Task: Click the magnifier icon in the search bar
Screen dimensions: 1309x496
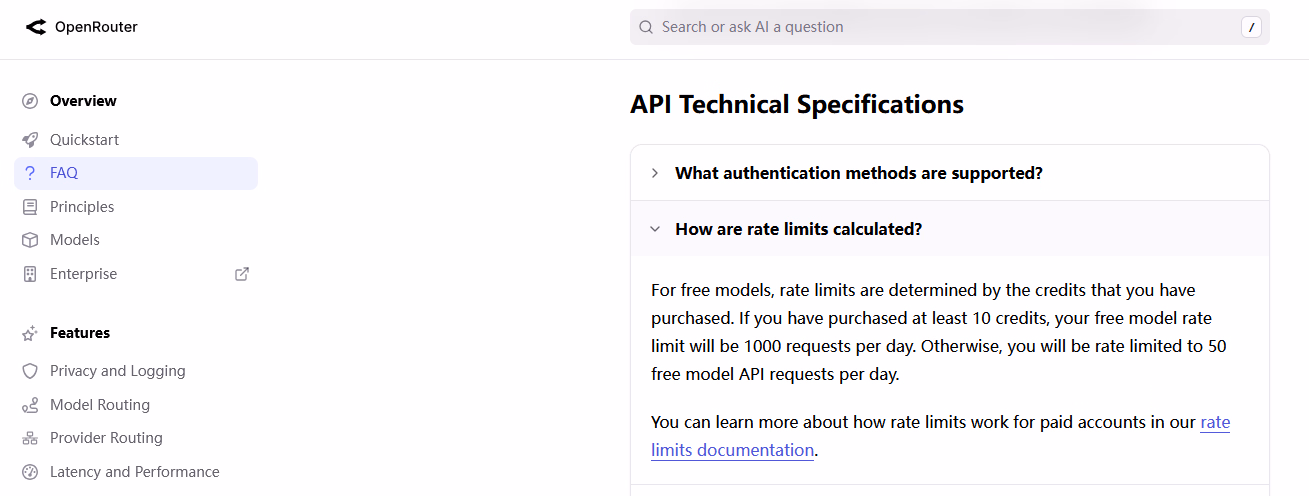Action: (x=646, y=27)
